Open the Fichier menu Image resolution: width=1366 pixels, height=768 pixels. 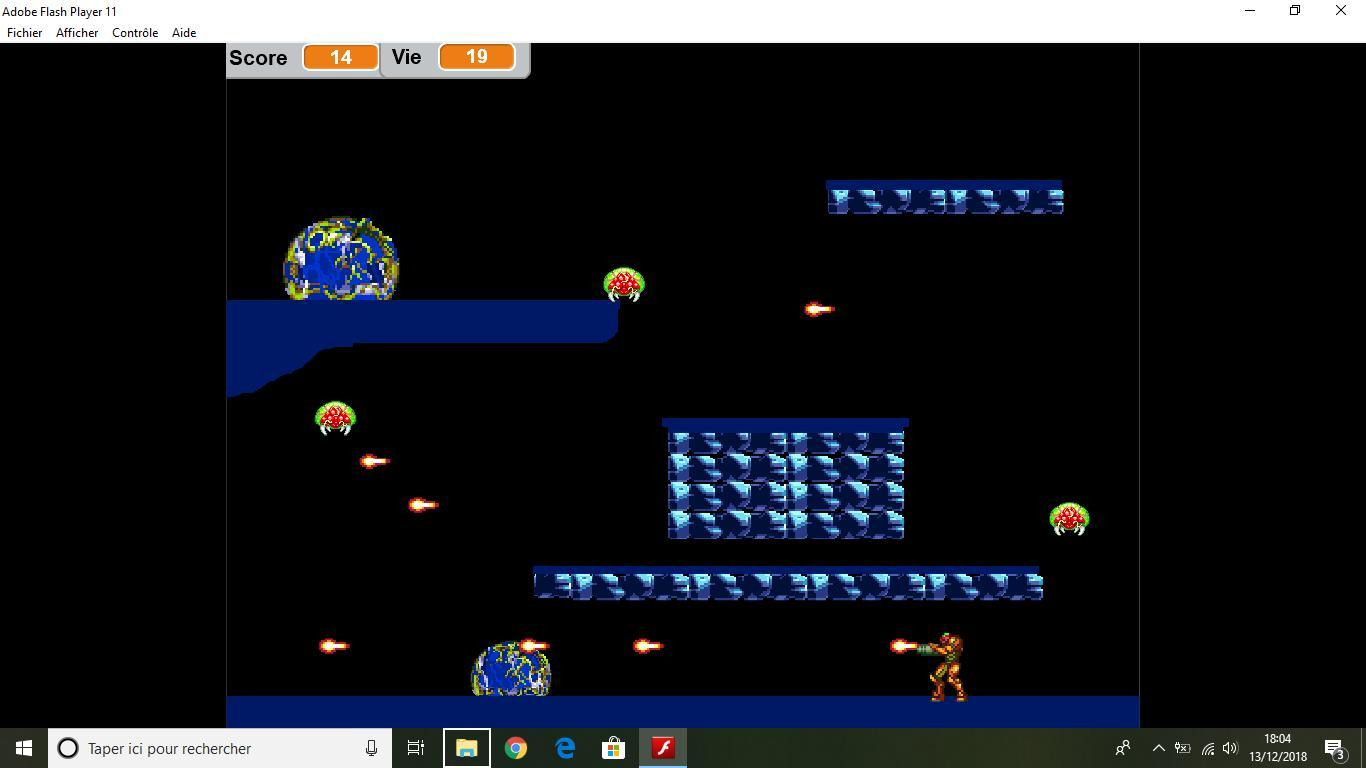(25, 32)
